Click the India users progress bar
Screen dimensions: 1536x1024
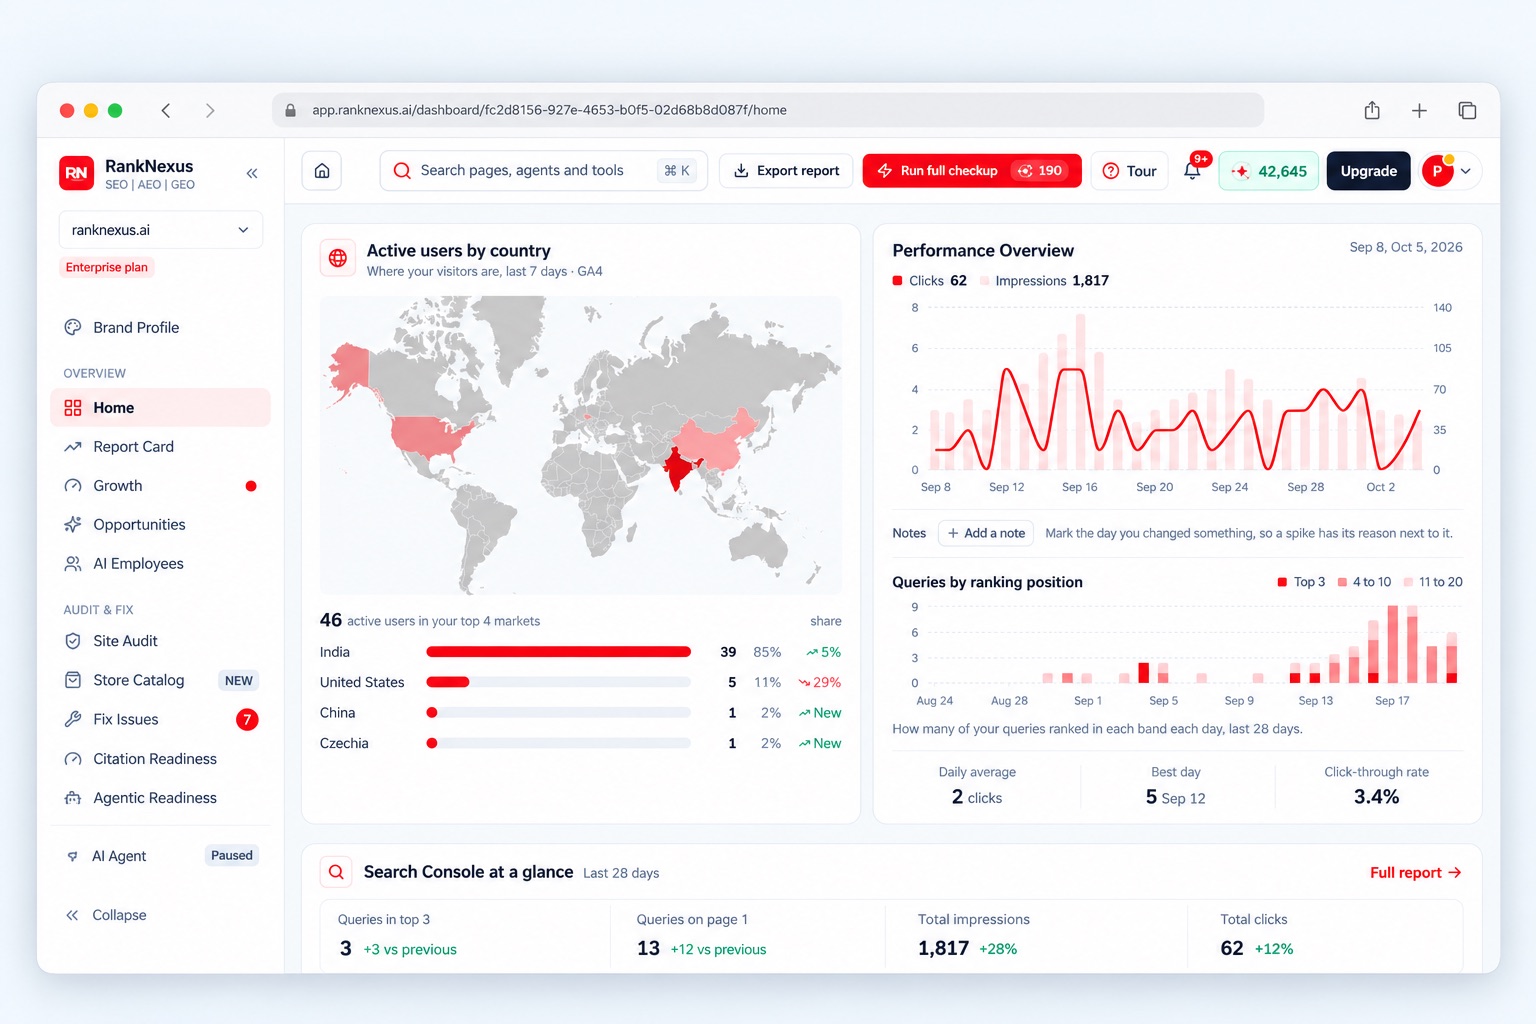558,652
